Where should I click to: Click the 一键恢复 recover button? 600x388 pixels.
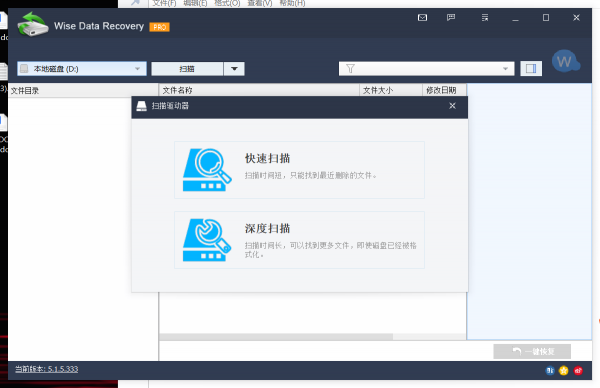tap(532, 351)
